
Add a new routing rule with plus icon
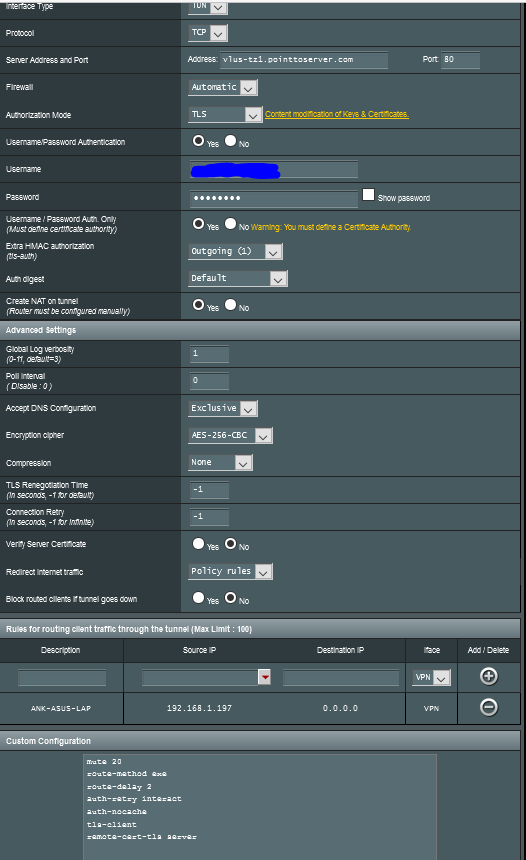pyautogui.click(x=488, y=676)
